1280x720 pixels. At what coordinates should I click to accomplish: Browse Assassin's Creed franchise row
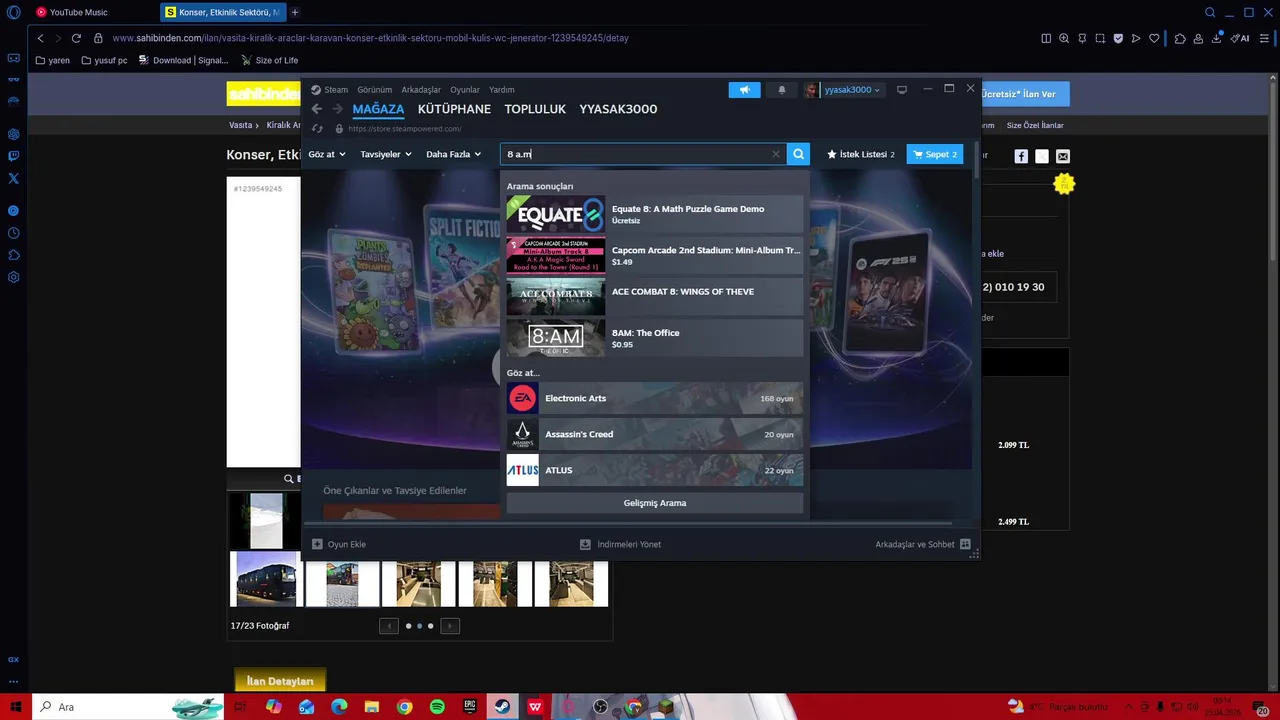(655, 434)
